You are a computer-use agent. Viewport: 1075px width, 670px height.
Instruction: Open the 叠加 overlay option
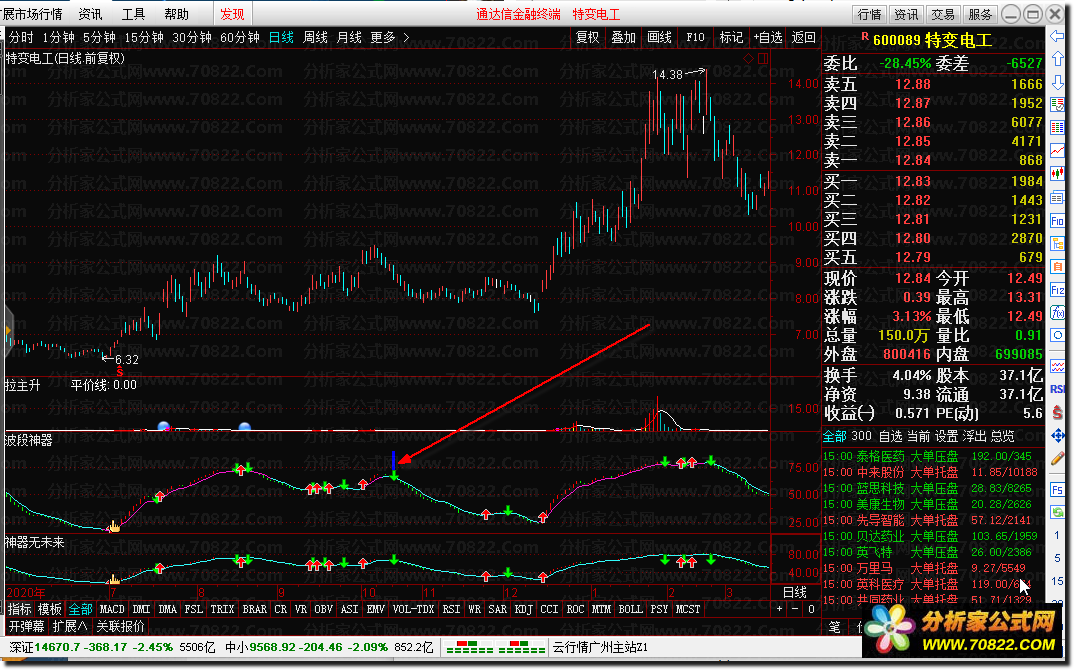click(x=623, y=37)
